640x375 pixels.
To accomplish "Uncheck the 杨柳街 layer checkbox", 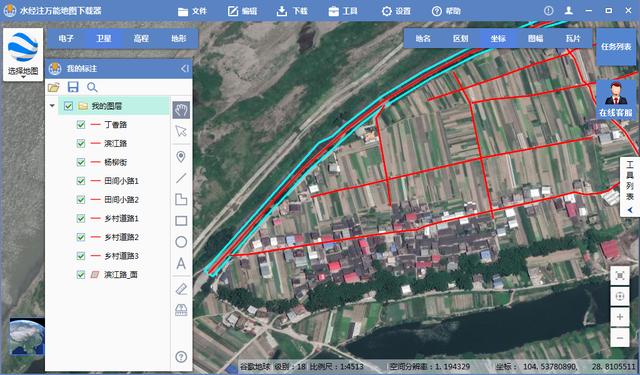I will click(x=81, y=162).
